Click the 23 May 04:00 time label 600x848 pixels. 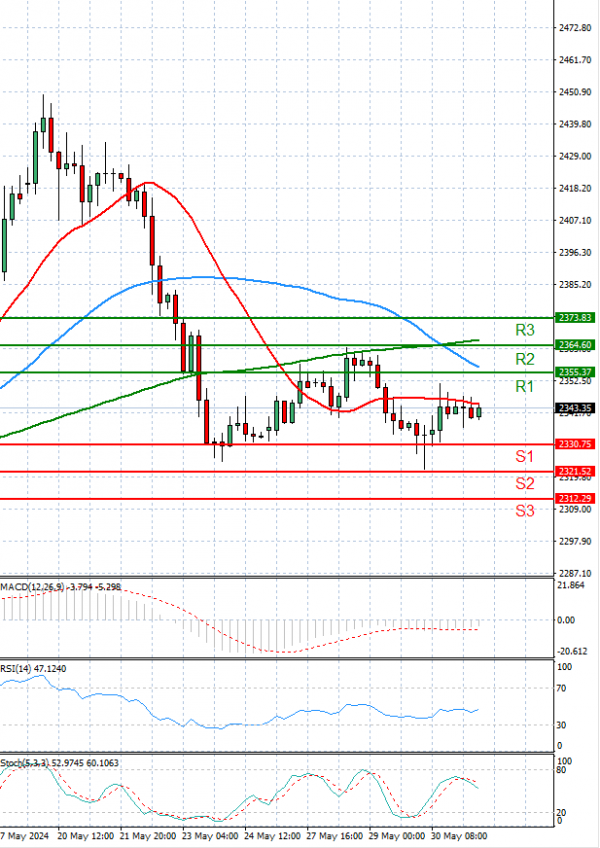click(210, 836)
